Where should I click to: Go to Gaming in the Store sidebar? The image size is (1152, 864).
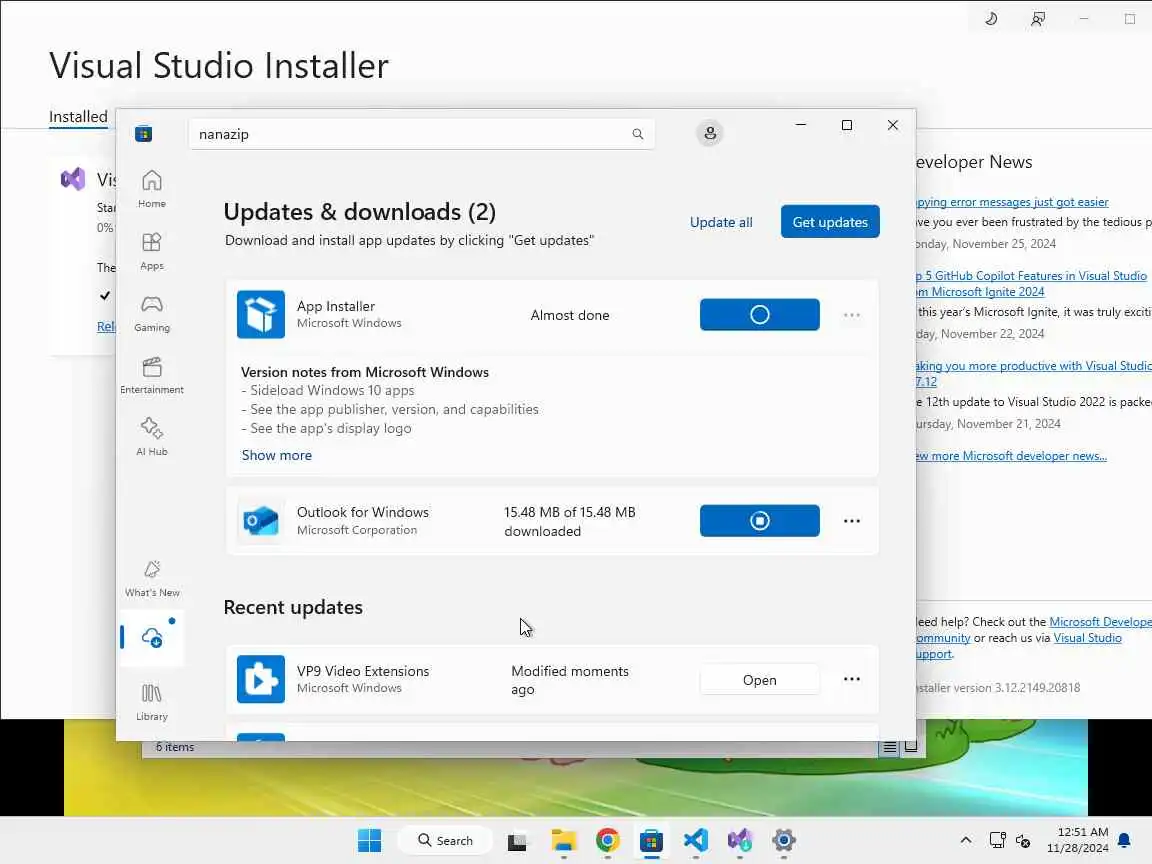point(151,313)
